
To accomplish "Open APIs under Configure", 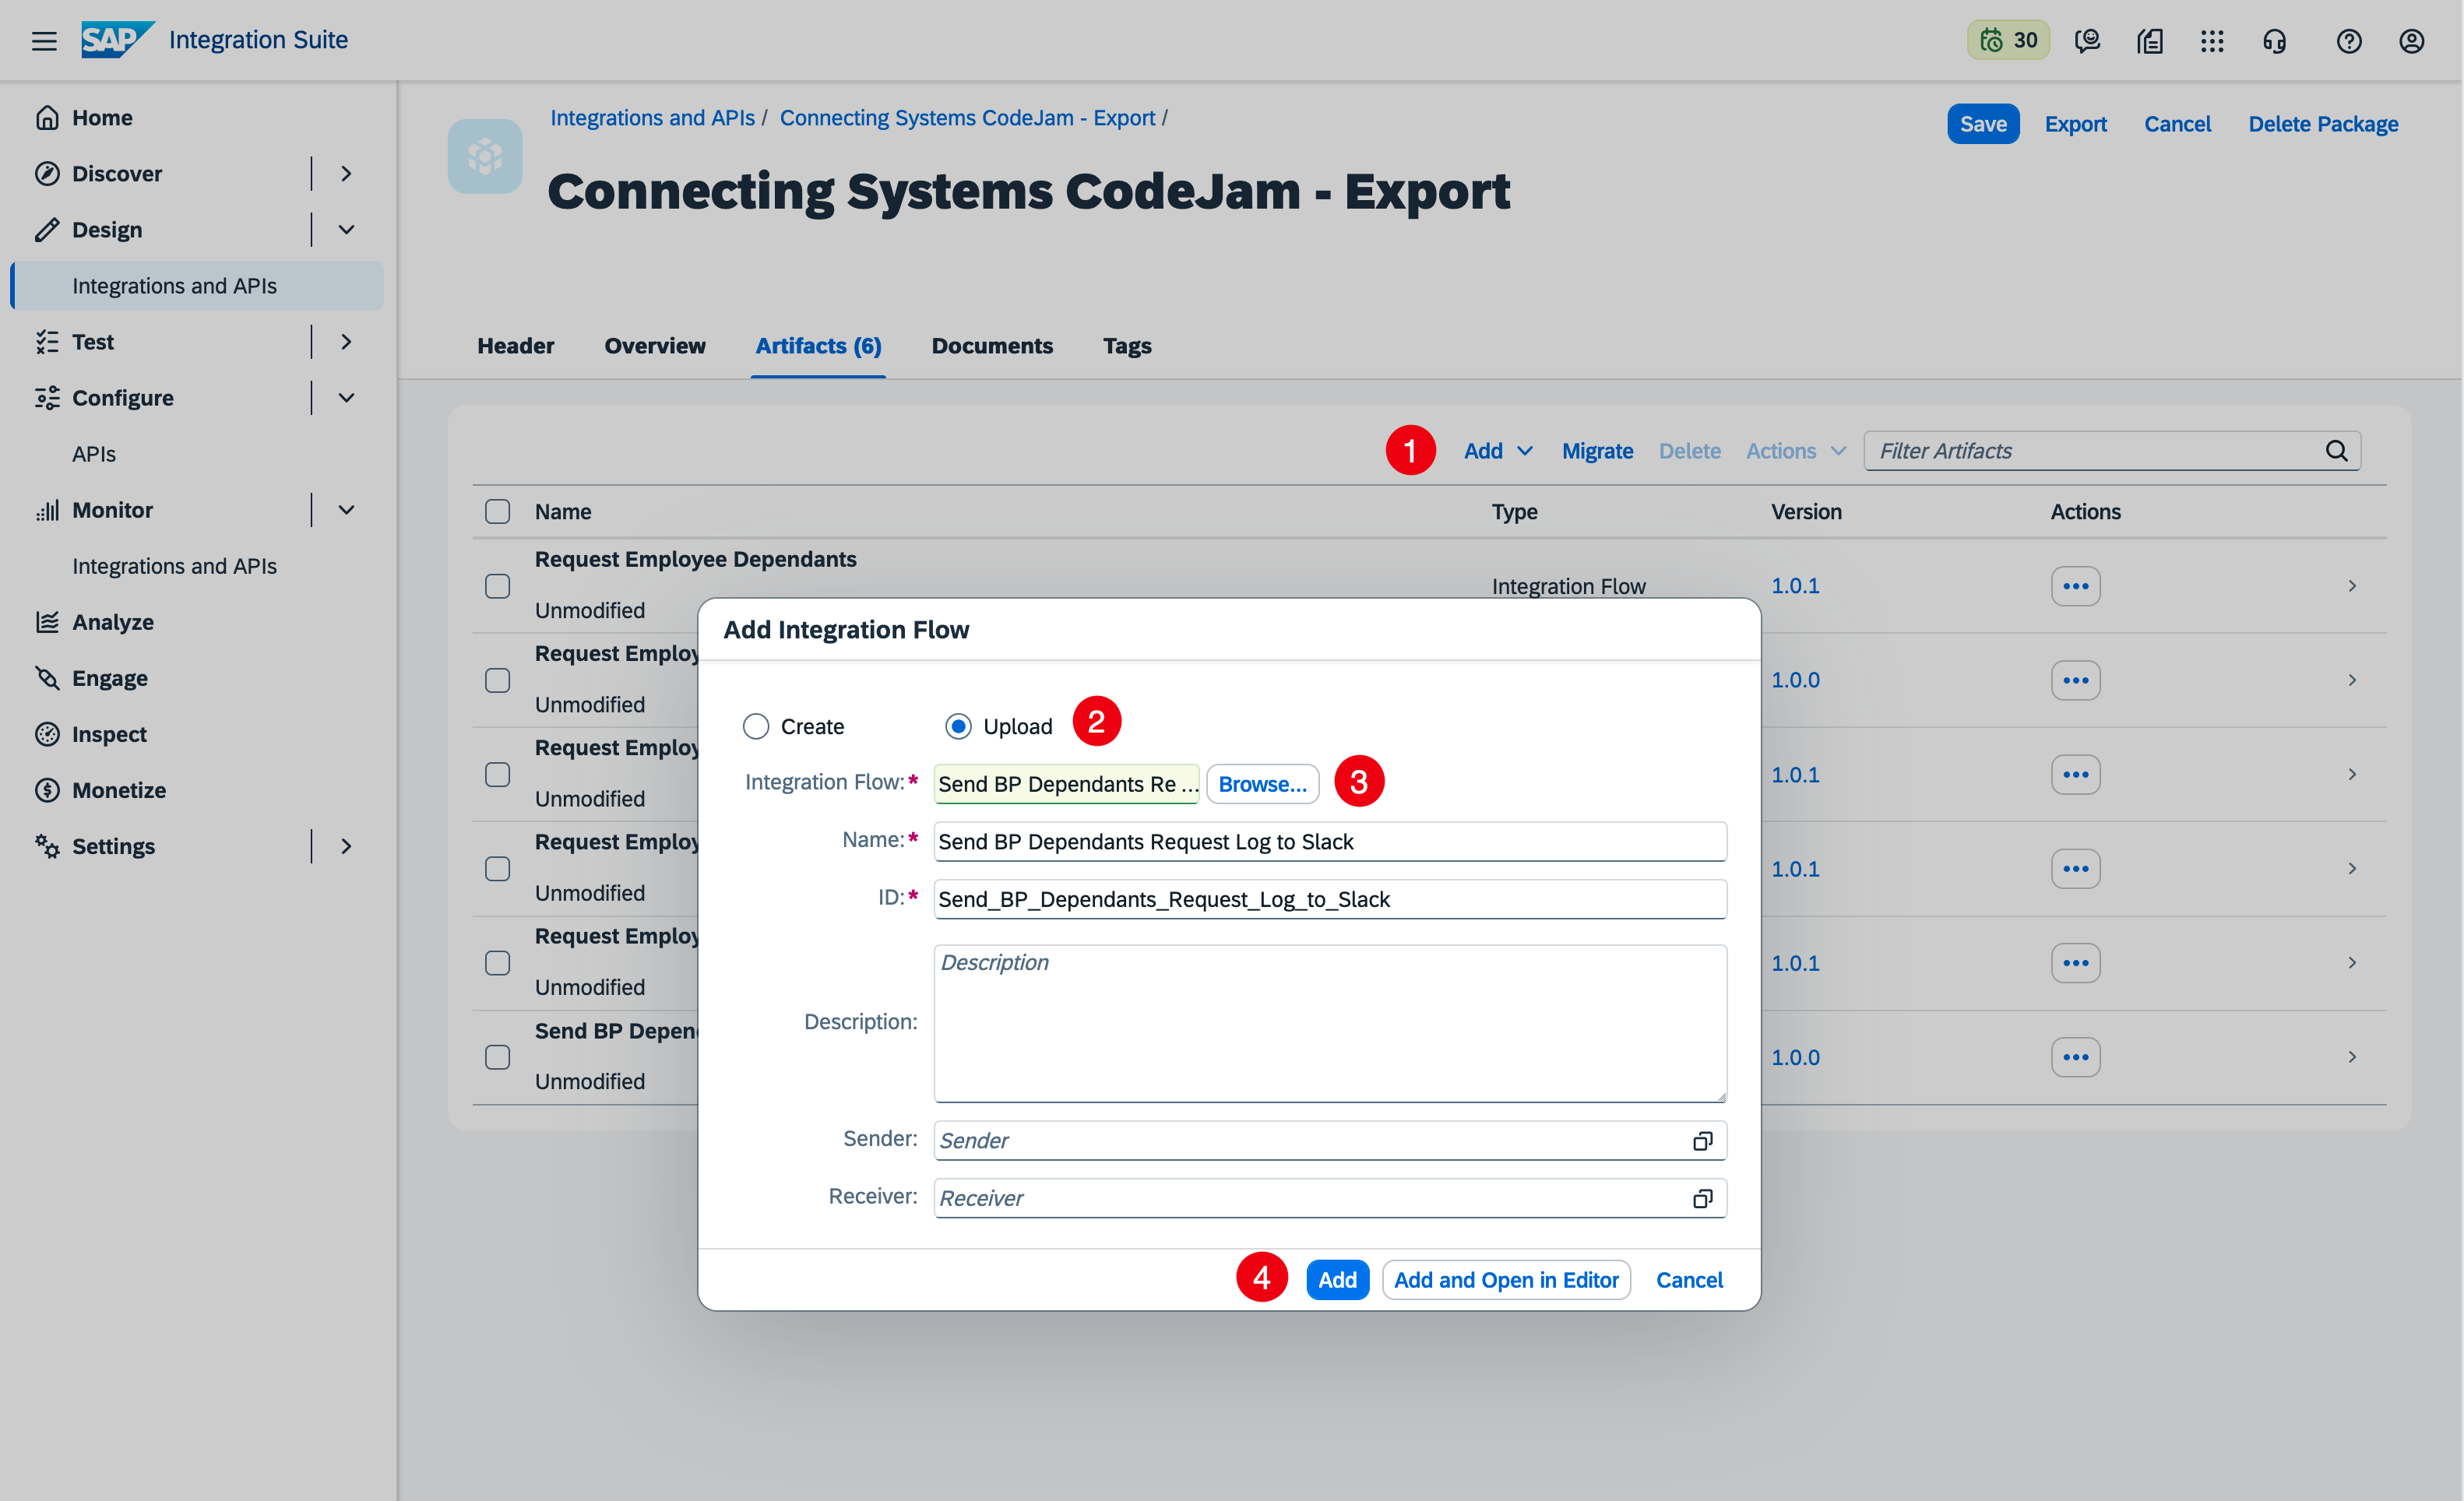I will (94, 453).
